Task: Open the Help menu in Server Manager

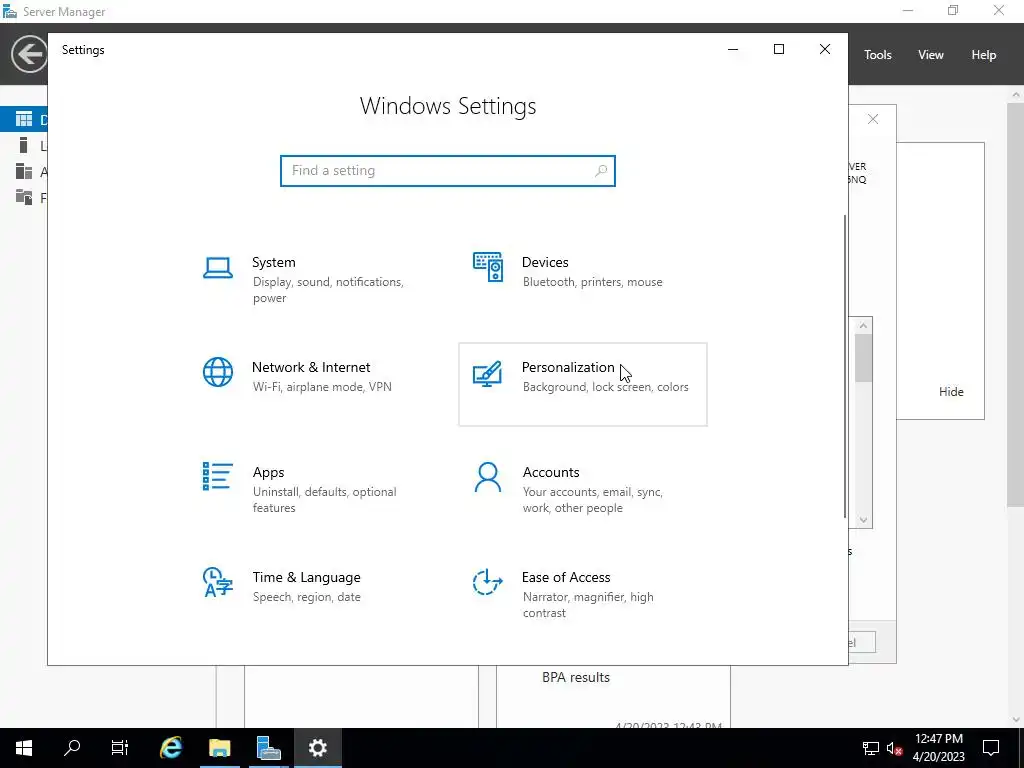Action: [984, 55]
